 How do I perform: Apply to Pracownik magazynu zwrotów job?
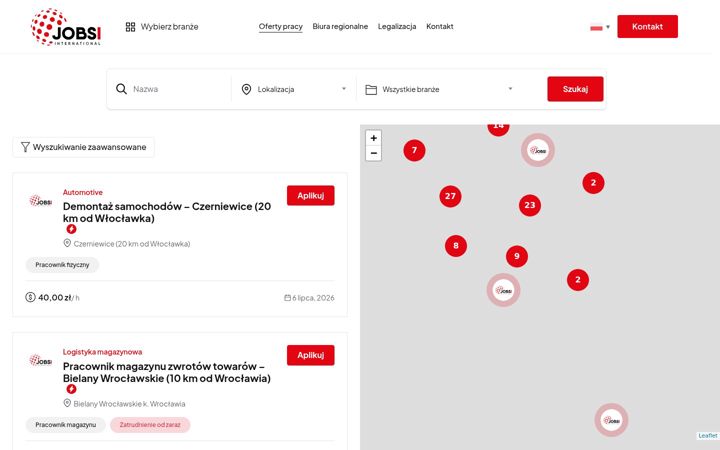point(311,355)
